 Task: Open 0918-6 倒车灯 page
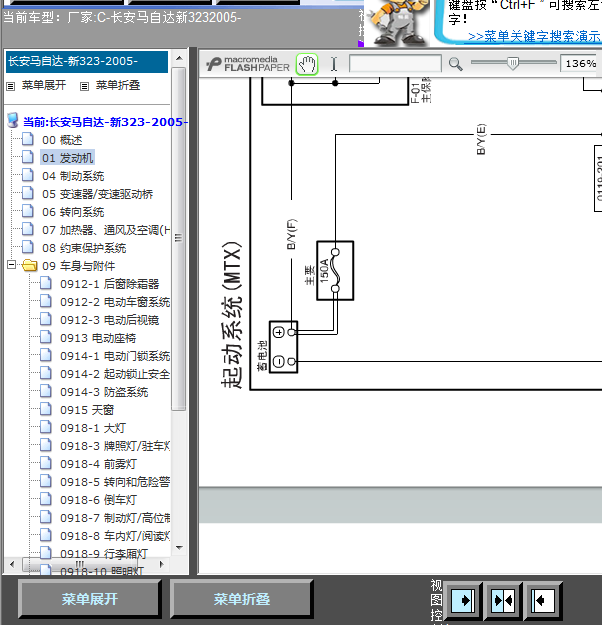(x=98, y=500)
